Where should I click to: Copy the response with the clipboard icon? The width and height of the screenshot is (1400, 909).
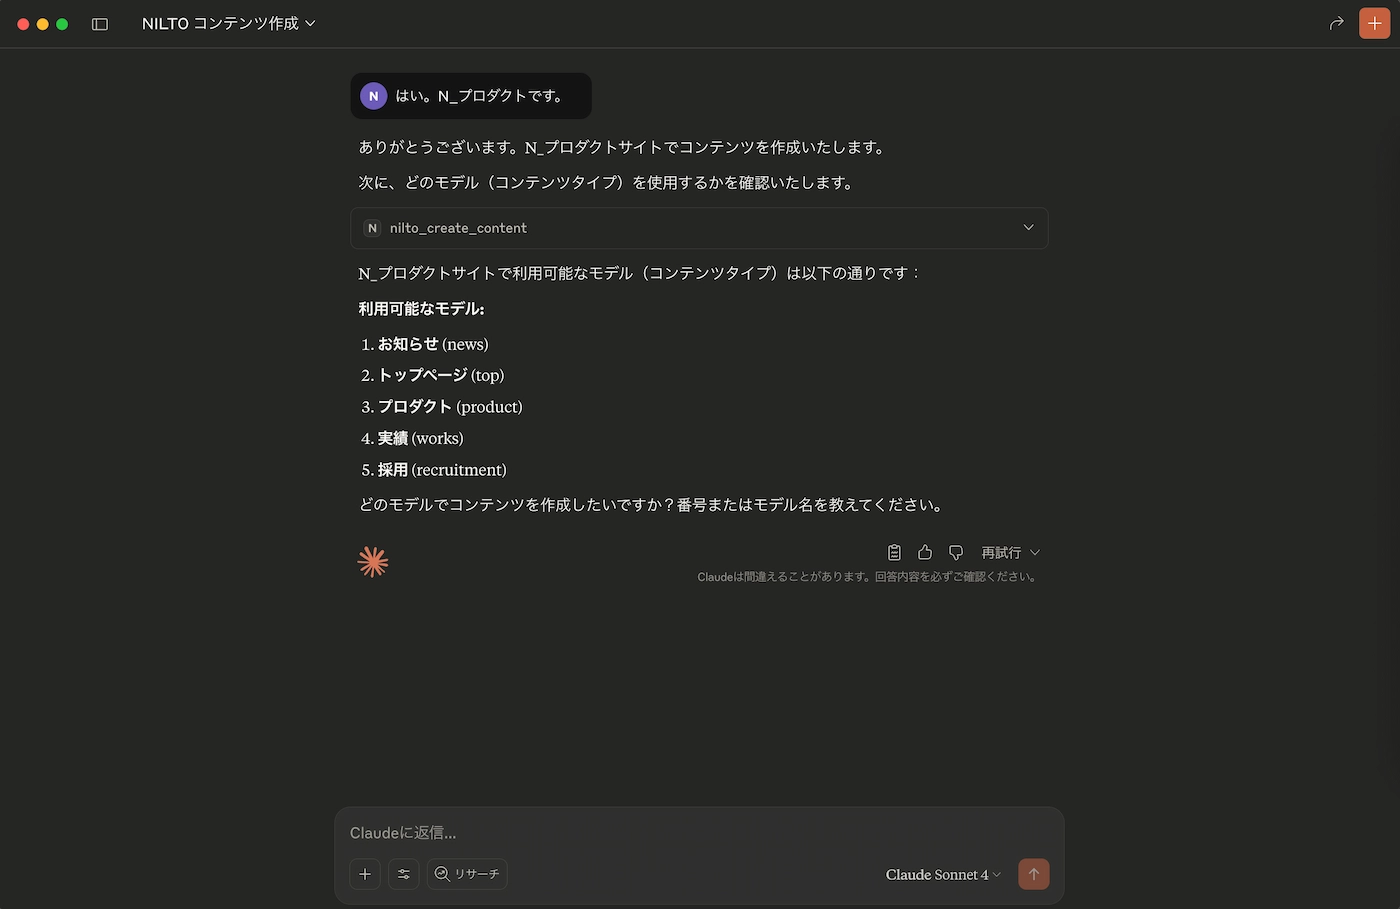[894, 552]
